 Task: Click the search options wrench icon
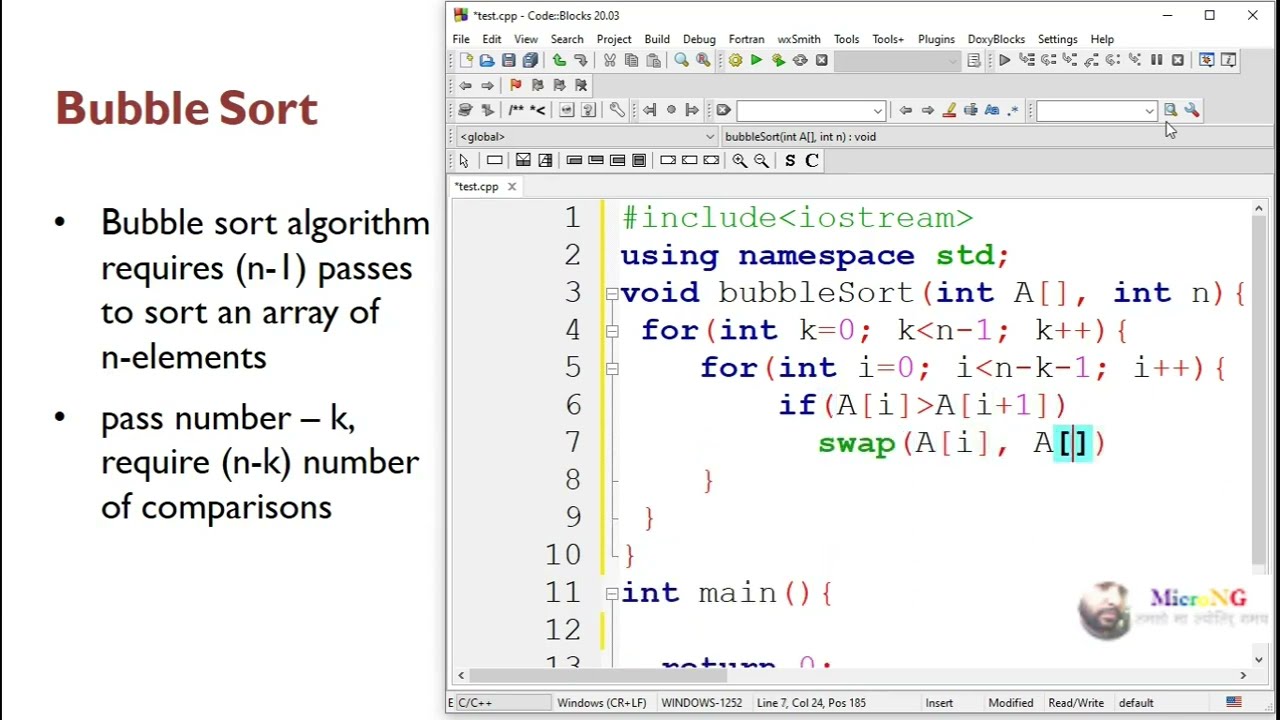(1192, 111)
